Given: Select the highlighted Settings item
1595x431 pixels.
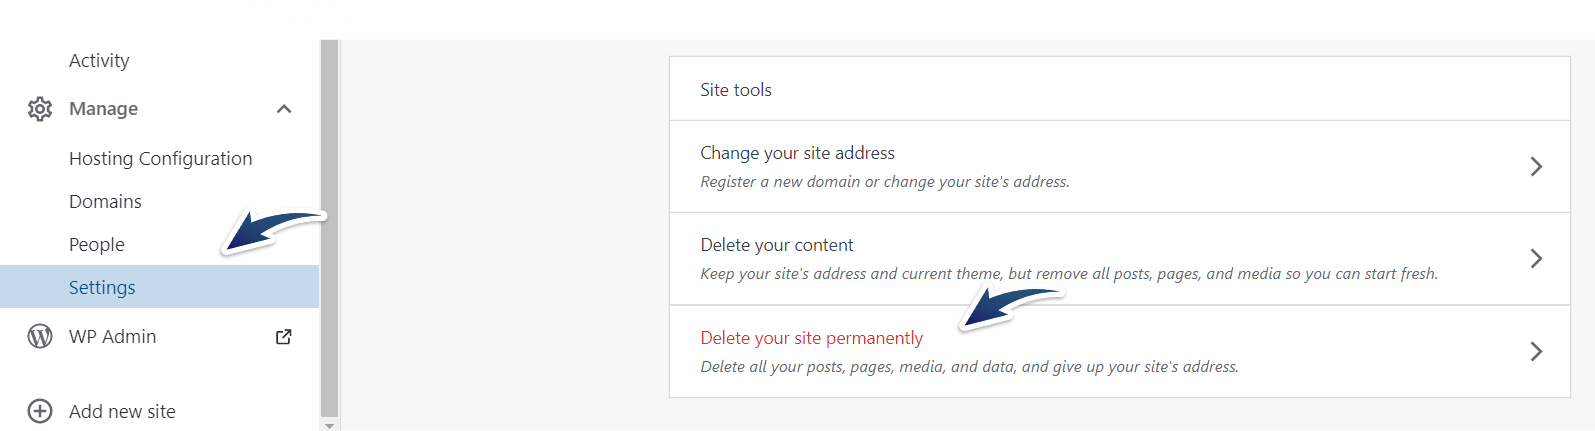Looking at the screenshot, I should 159,287.
